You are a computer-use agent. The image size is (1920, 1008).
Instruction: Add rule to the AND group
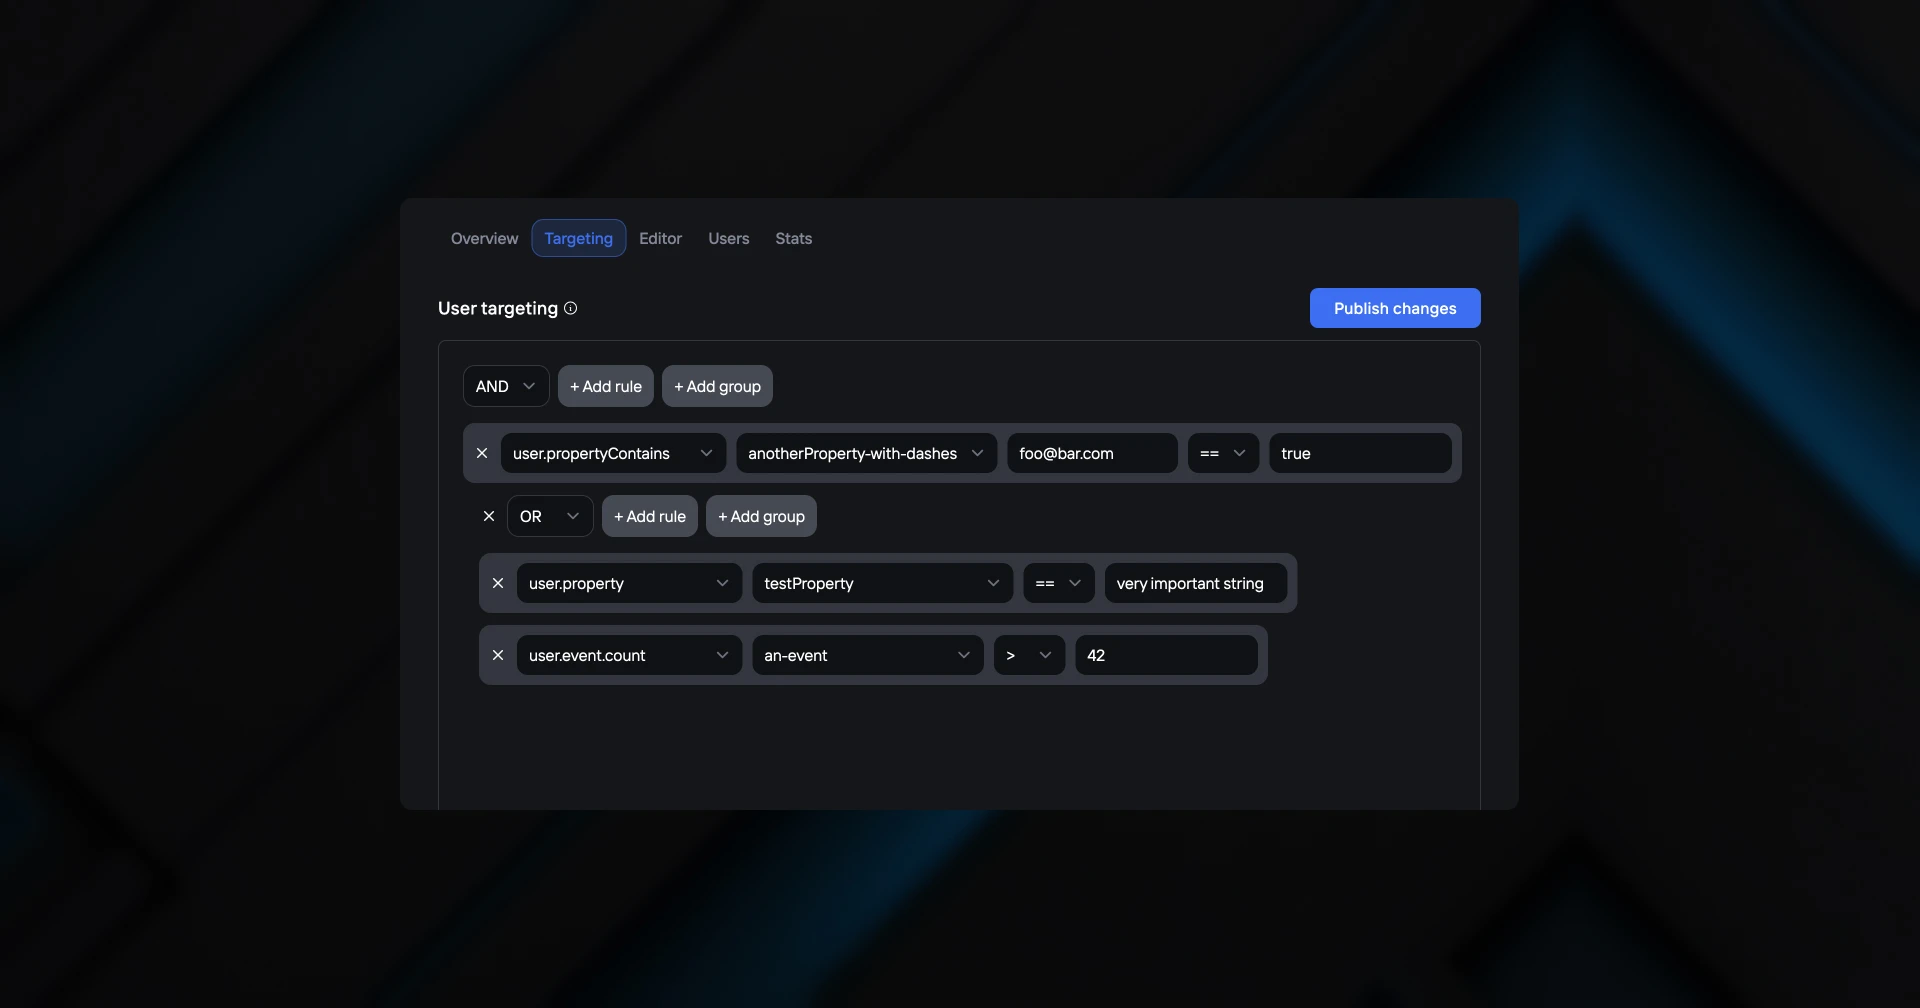[606, 386]
